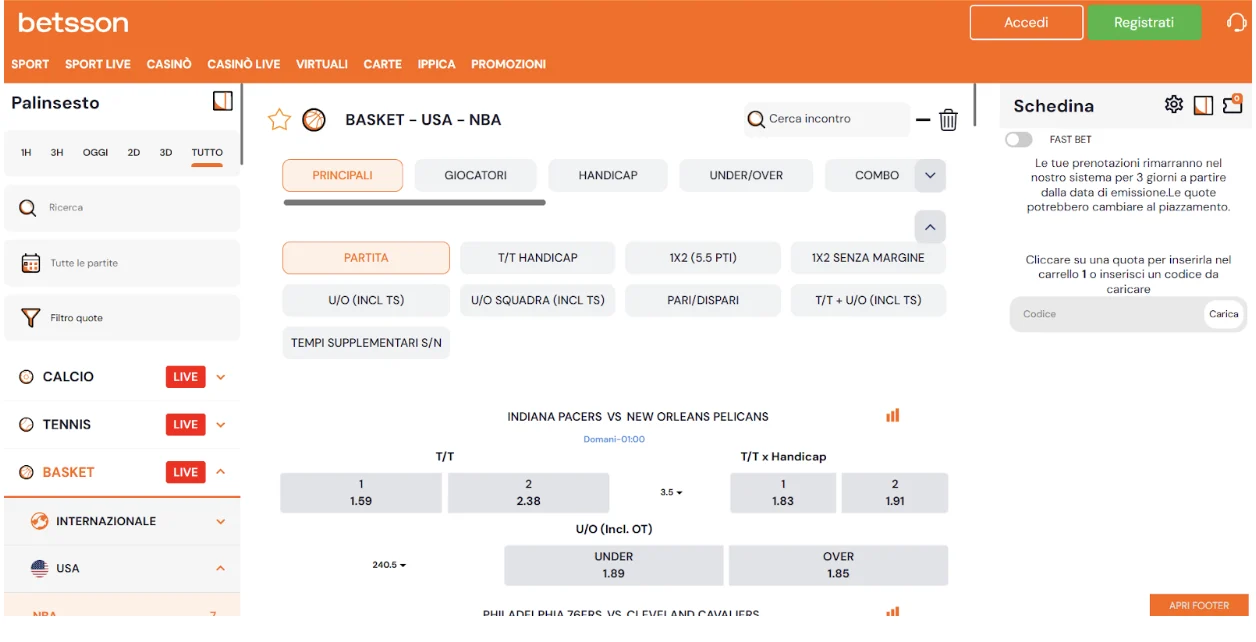The width and height of the screenshot is (1256, 642).
Task: Select the TUTTO time filter
Action: pos(207,153)
